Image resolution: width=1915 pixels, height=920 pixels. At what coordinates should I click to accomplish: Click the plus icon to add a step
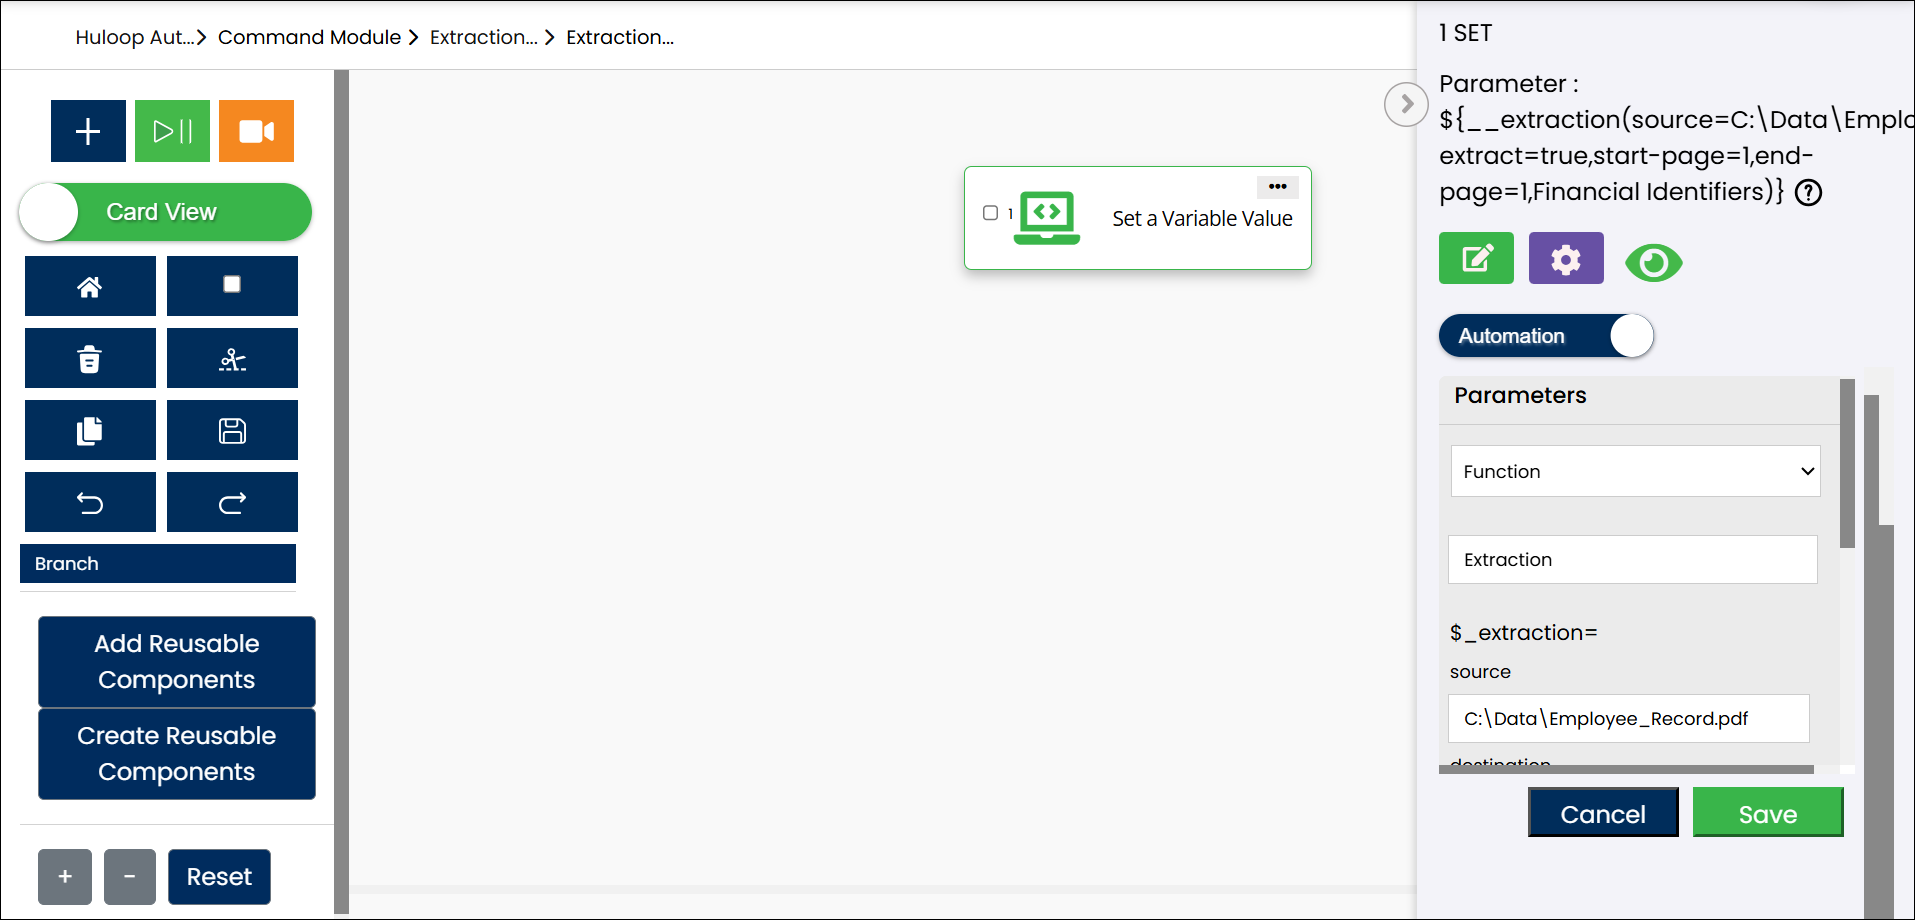click(88, 131)
